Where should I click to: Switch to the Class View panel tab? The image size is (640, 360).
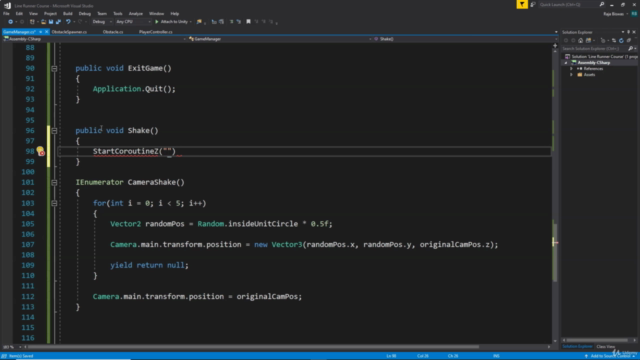(x=605, y=347)
